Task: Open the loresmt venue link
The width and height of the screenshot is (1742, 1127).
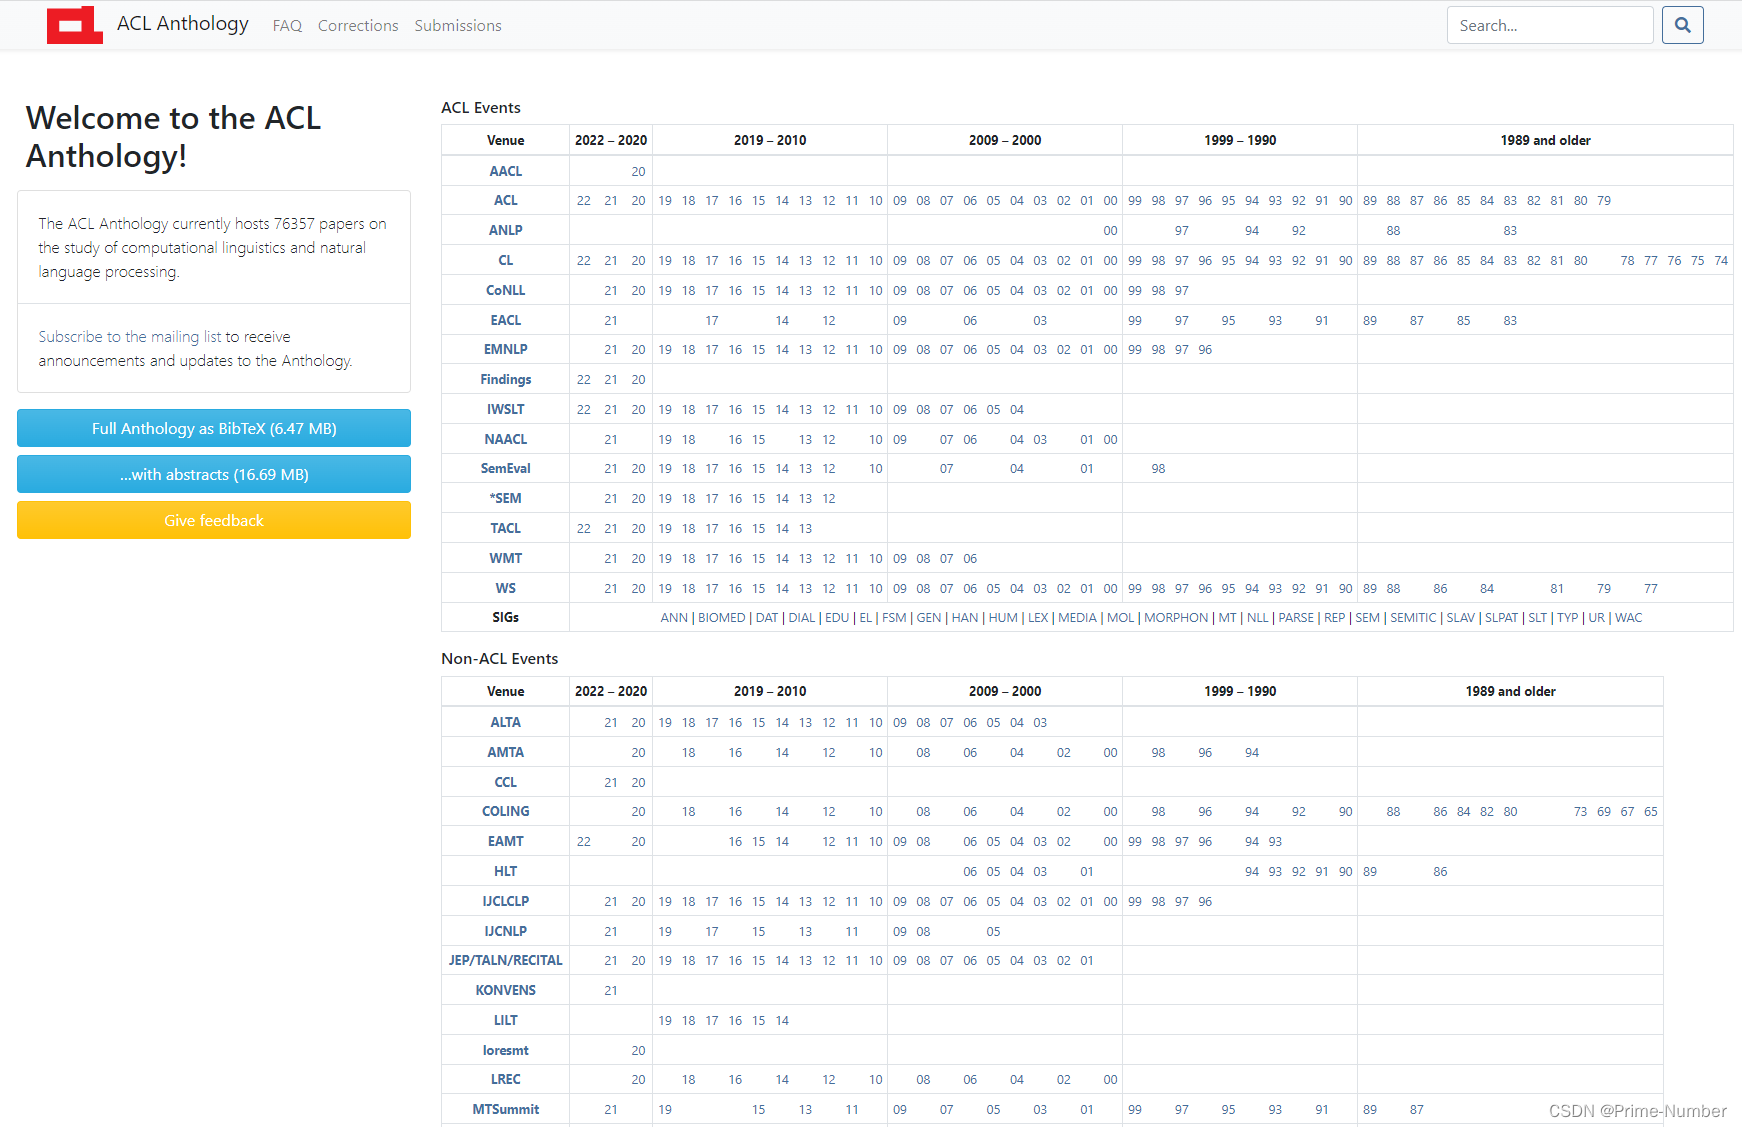Action: click(x=506, y=1050)
